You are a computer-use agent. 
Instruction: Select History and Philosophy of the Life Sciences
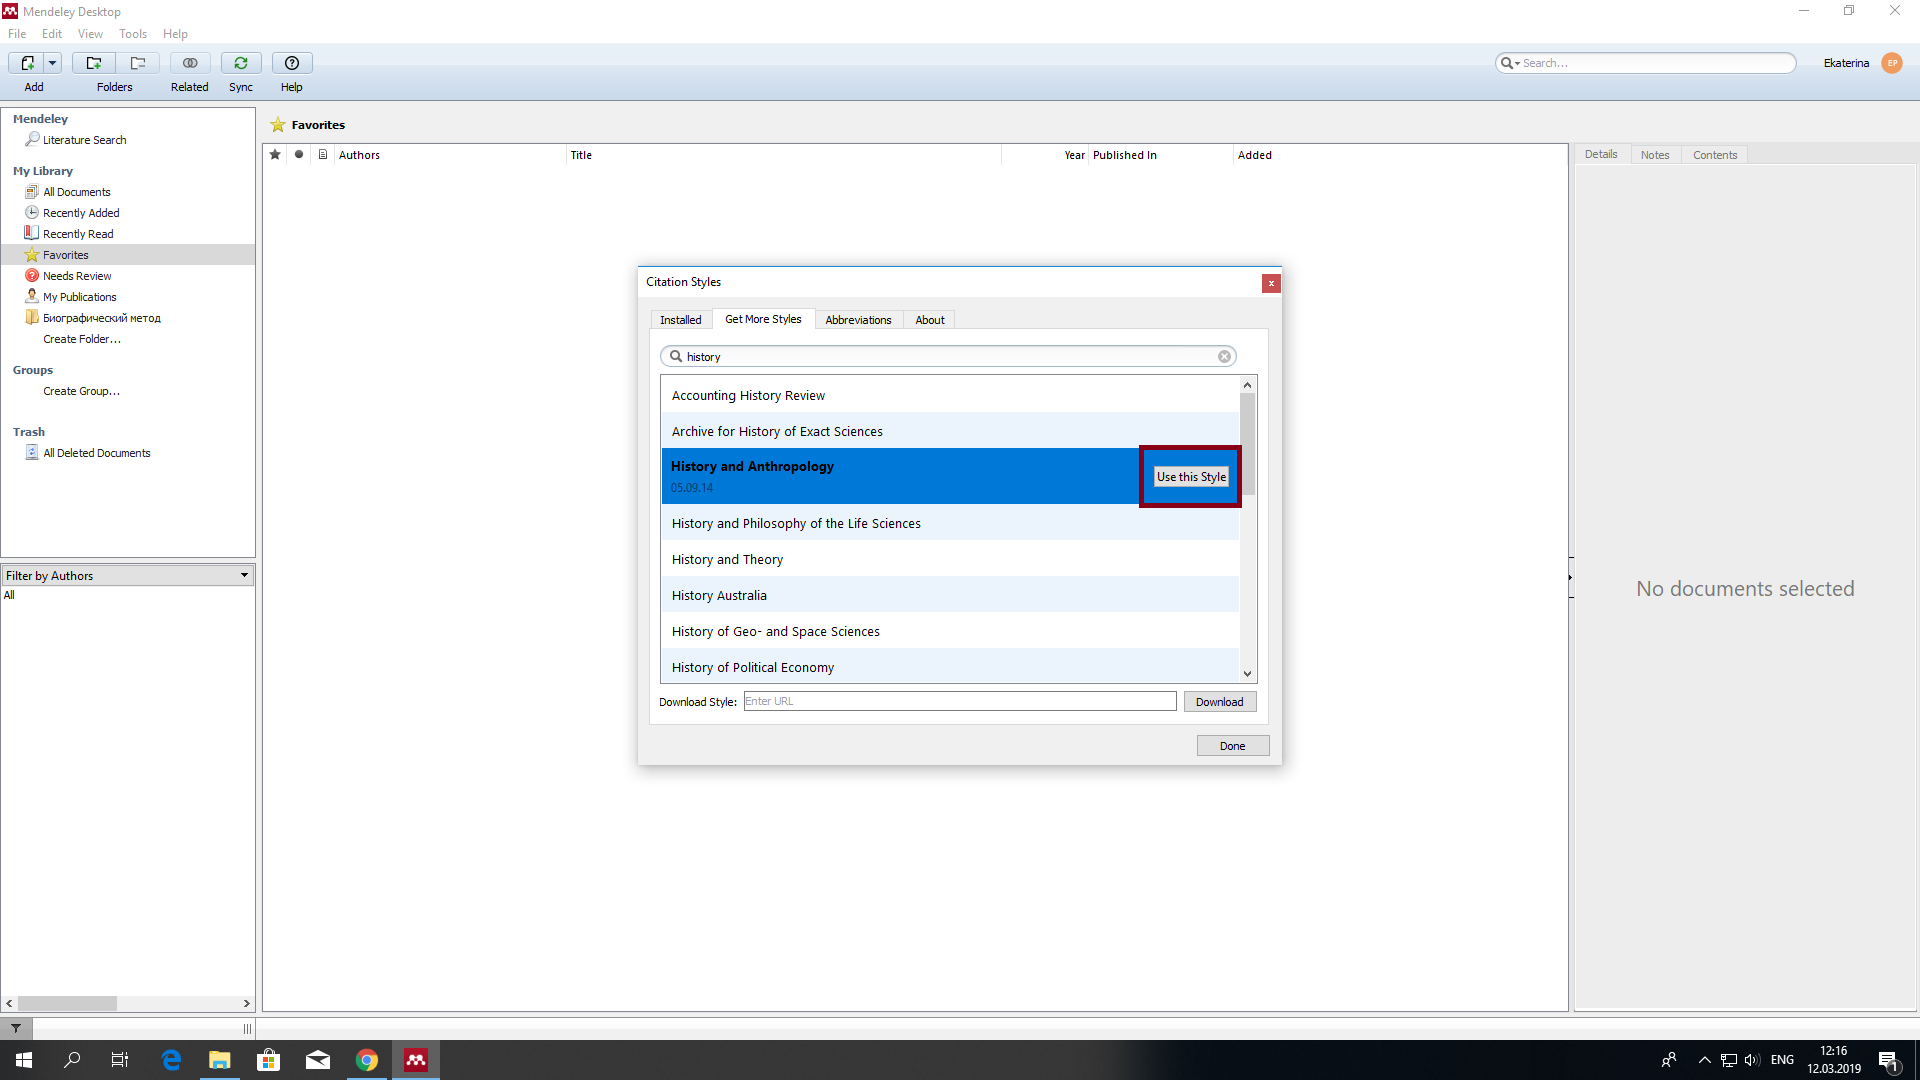(x=950, y=523)
